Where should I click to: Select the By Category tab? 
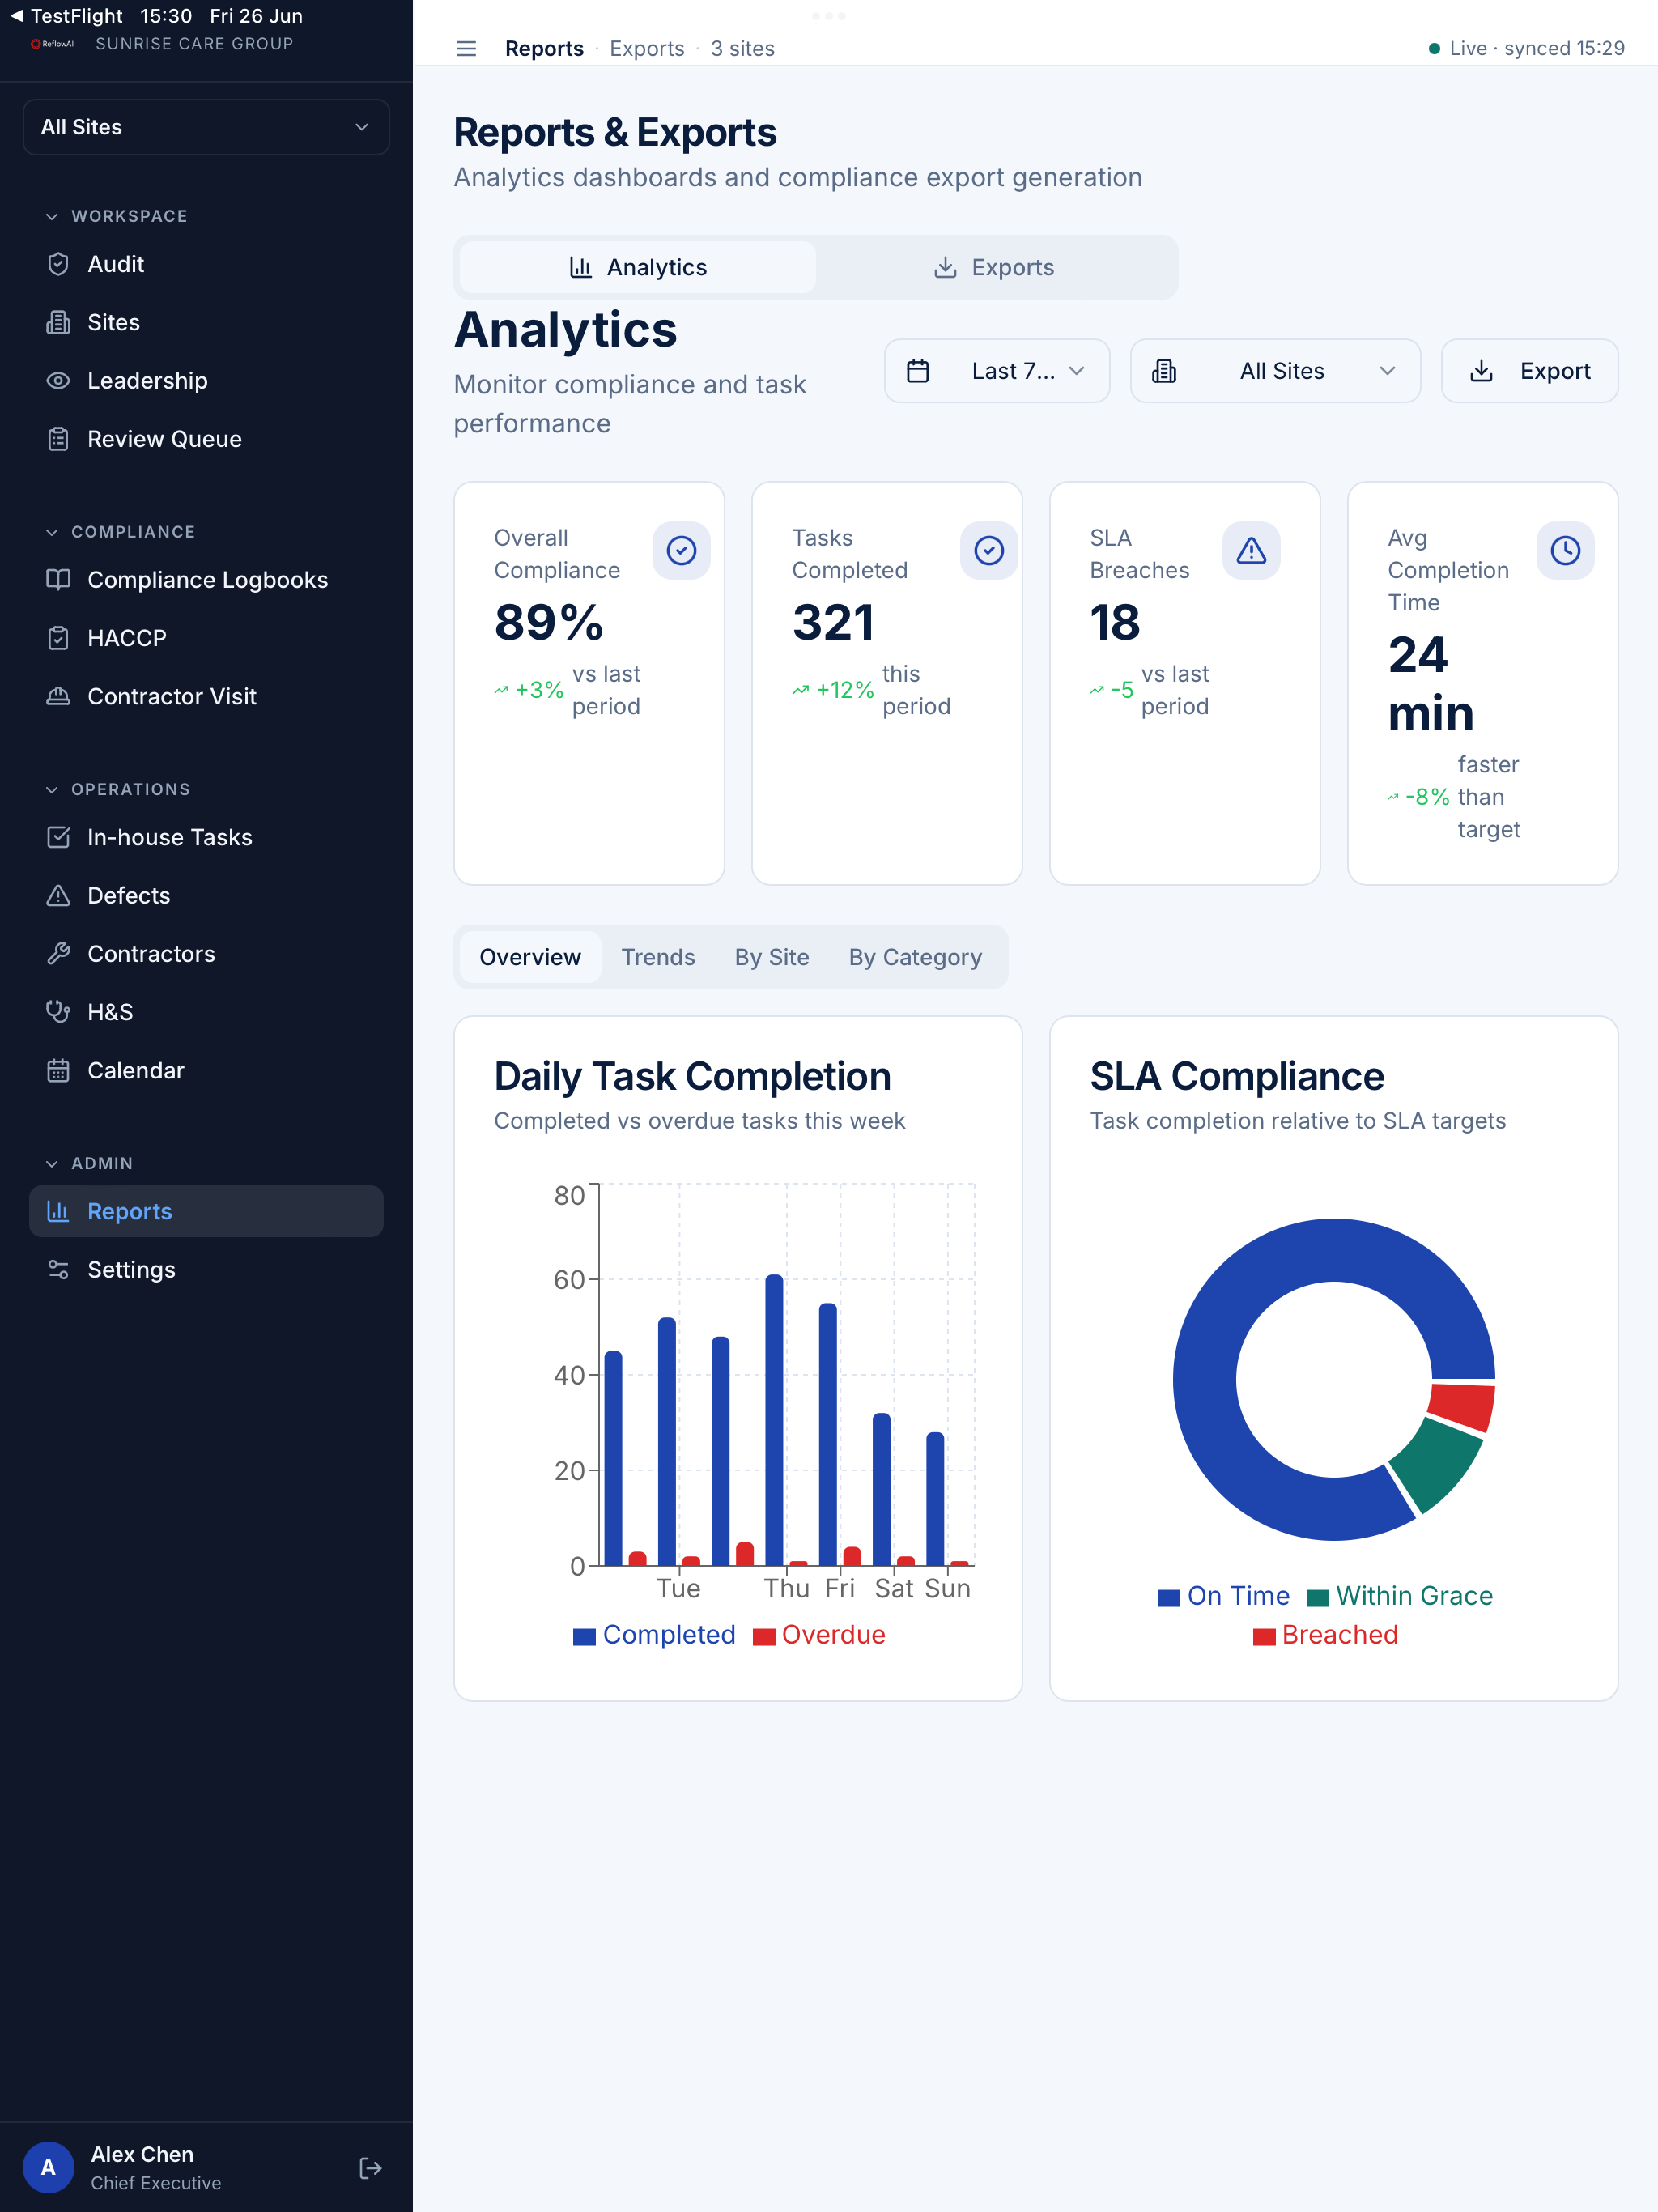915,957
